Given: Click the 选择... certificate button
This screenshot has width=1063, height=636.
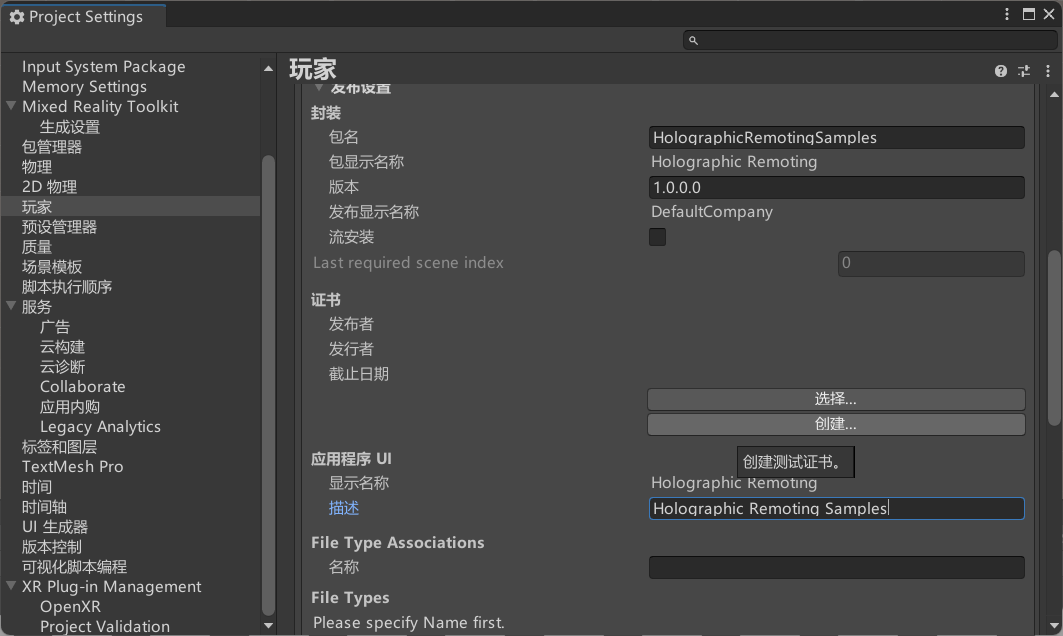Looking at the screenshot, I should coord(836,399).
